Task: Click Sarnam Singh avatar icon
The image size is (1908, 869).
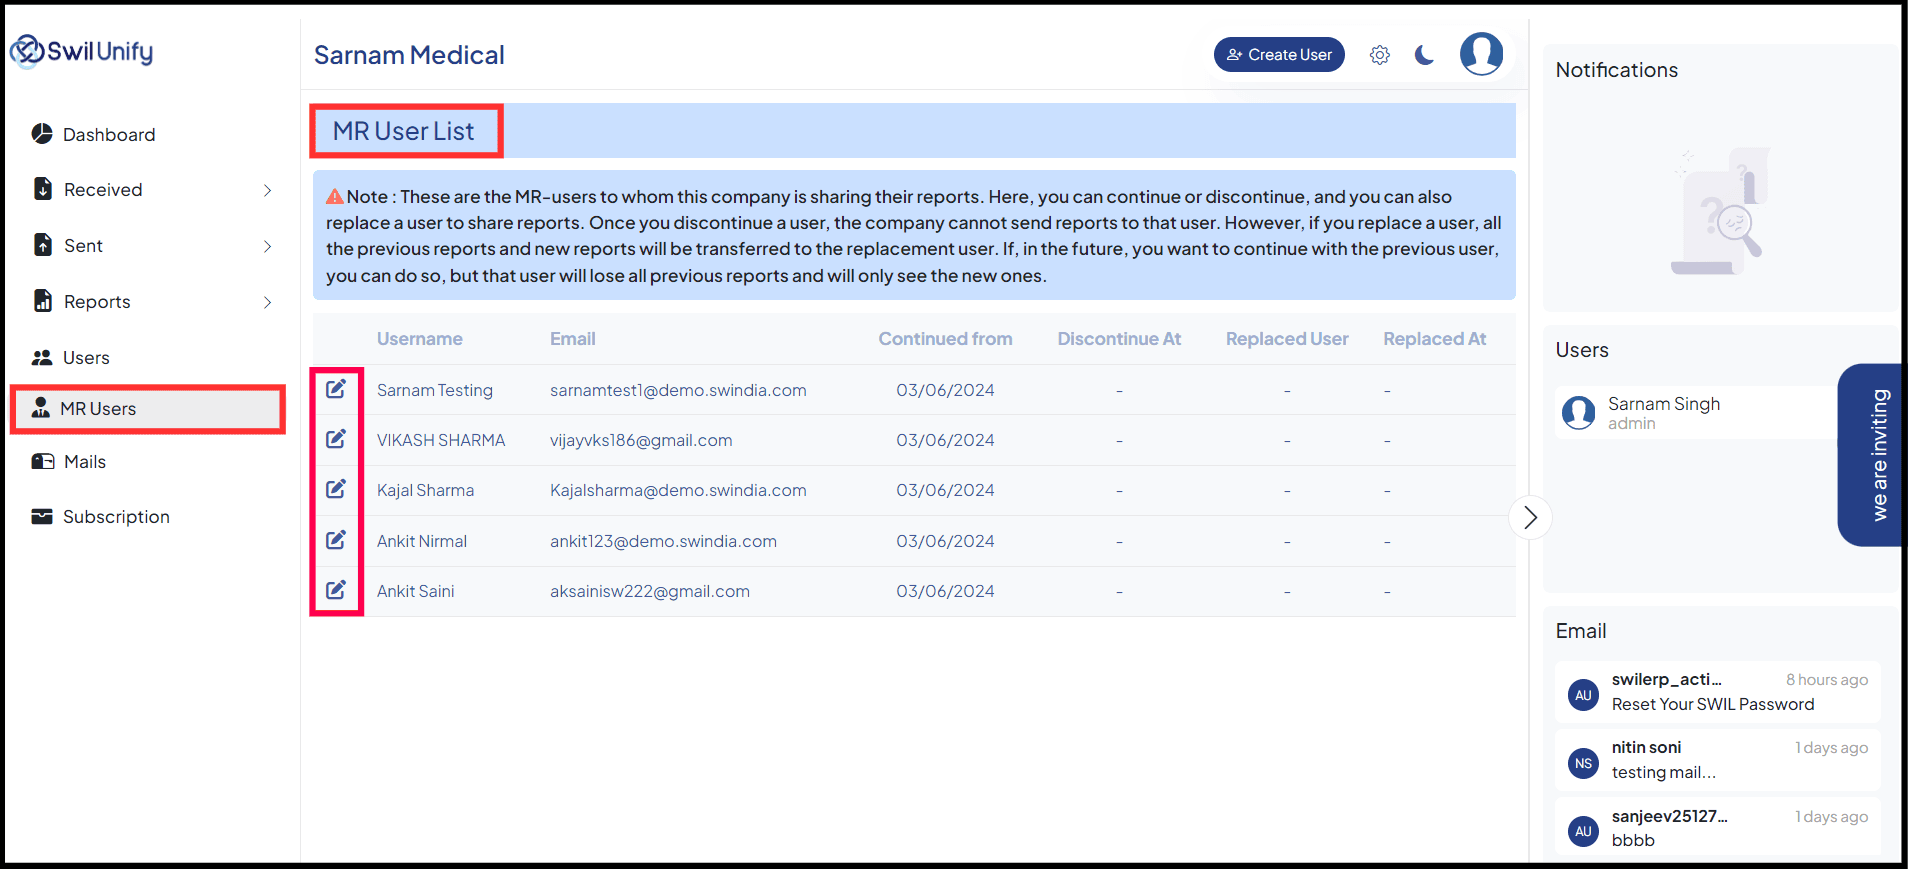Action: pyautogui.click(x=1579, y=412)
